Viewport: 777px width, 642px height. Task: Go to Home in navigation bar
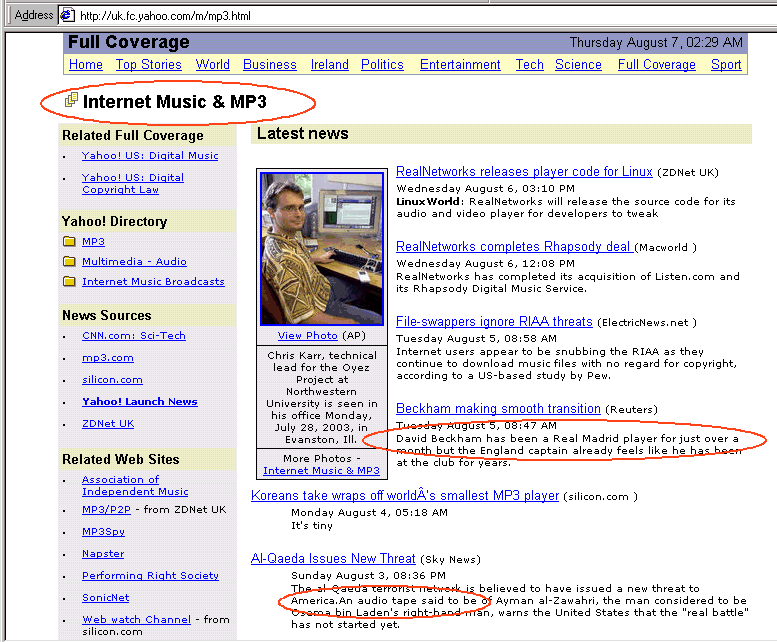coord(86,65)
